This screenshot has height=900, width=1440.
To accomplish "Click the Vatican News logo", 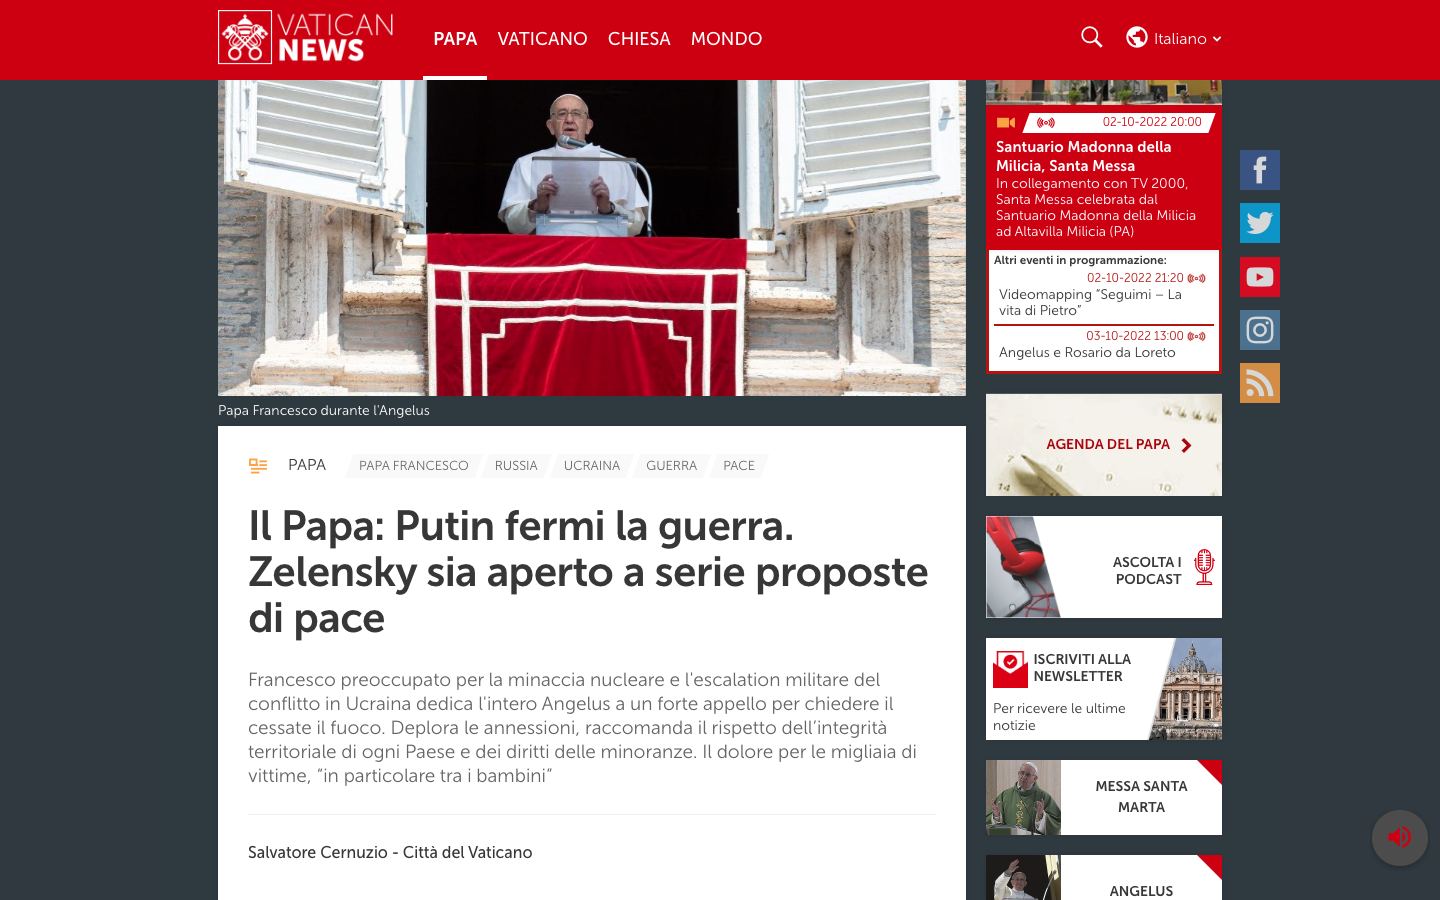I will tap(306, 38).
